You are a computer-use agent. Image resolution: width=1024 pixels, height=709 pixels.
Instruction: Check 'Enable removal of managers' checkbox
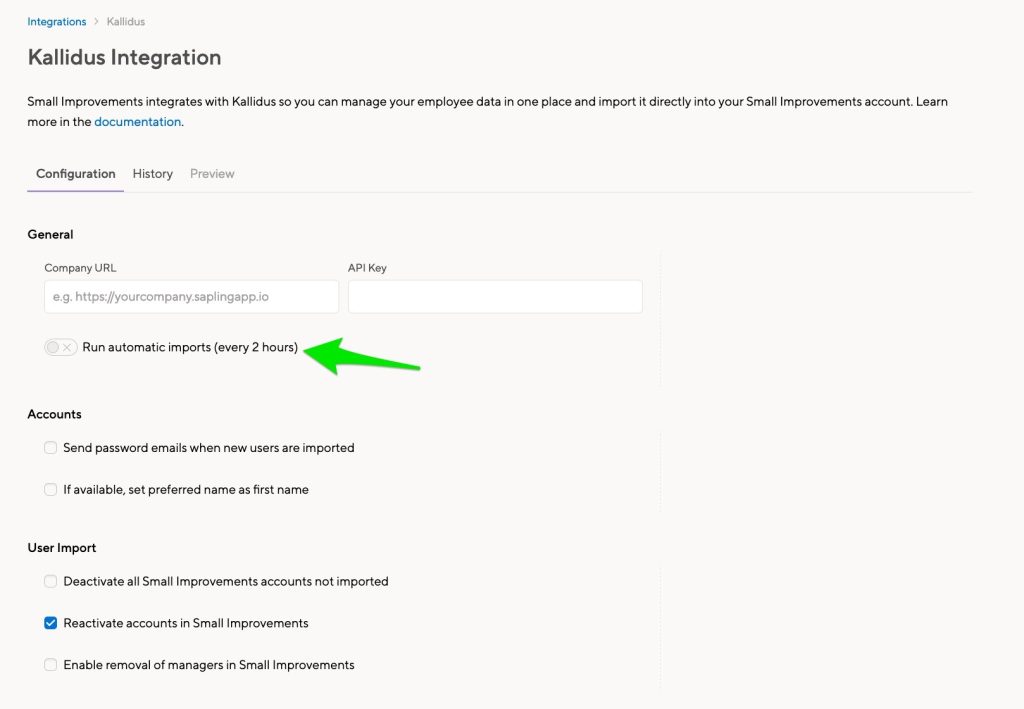coord(50,665)
